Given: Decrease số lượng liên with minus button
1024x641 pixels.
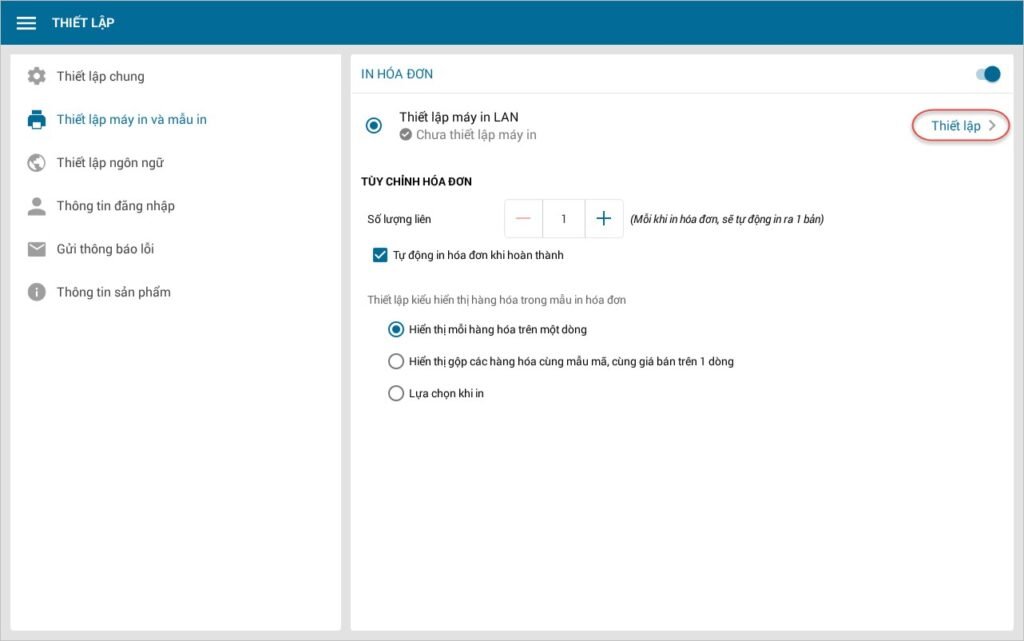Looking at the screenshot, I should tap(523, 219).
